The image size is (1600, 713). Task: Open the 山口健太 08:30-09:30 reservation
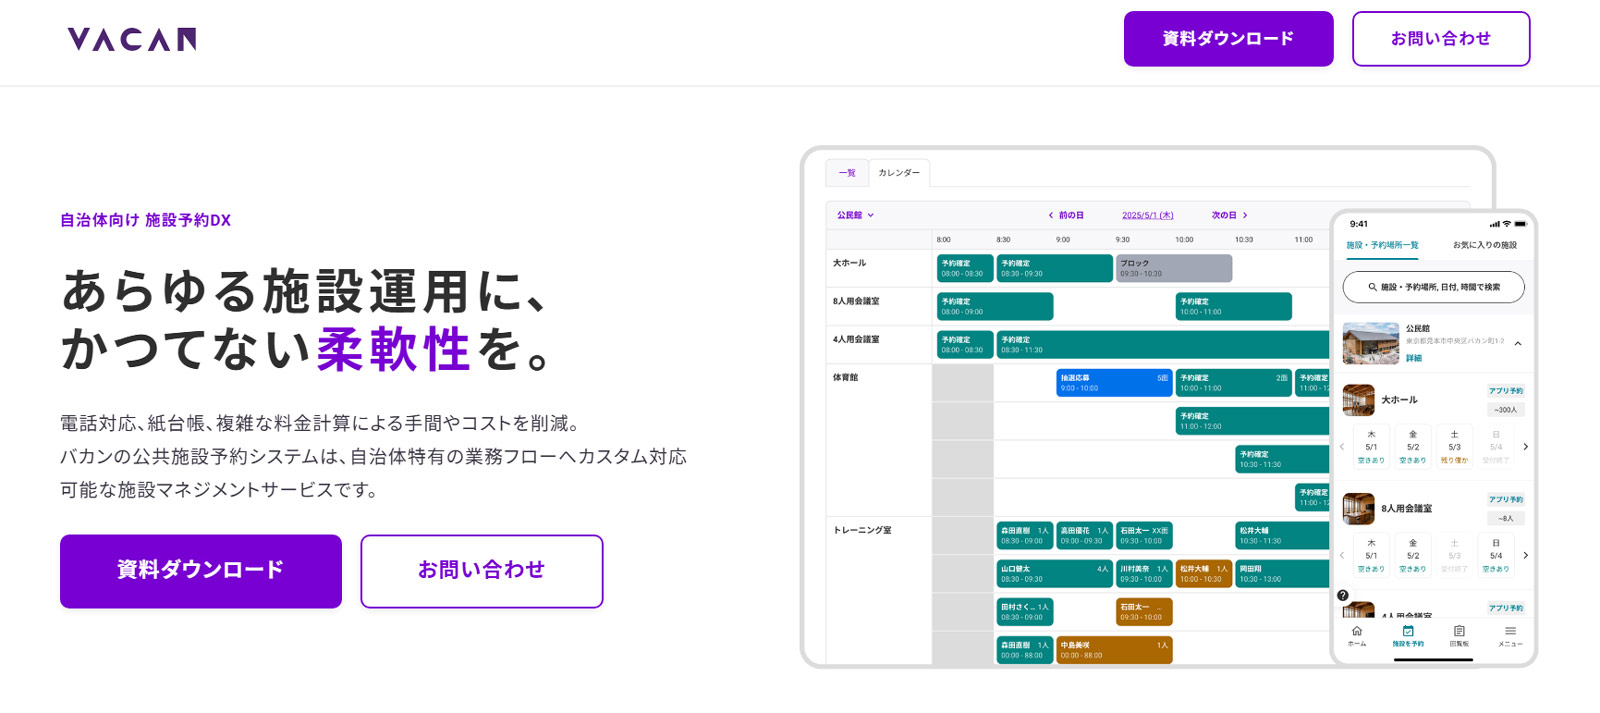tap(1054, 574)
